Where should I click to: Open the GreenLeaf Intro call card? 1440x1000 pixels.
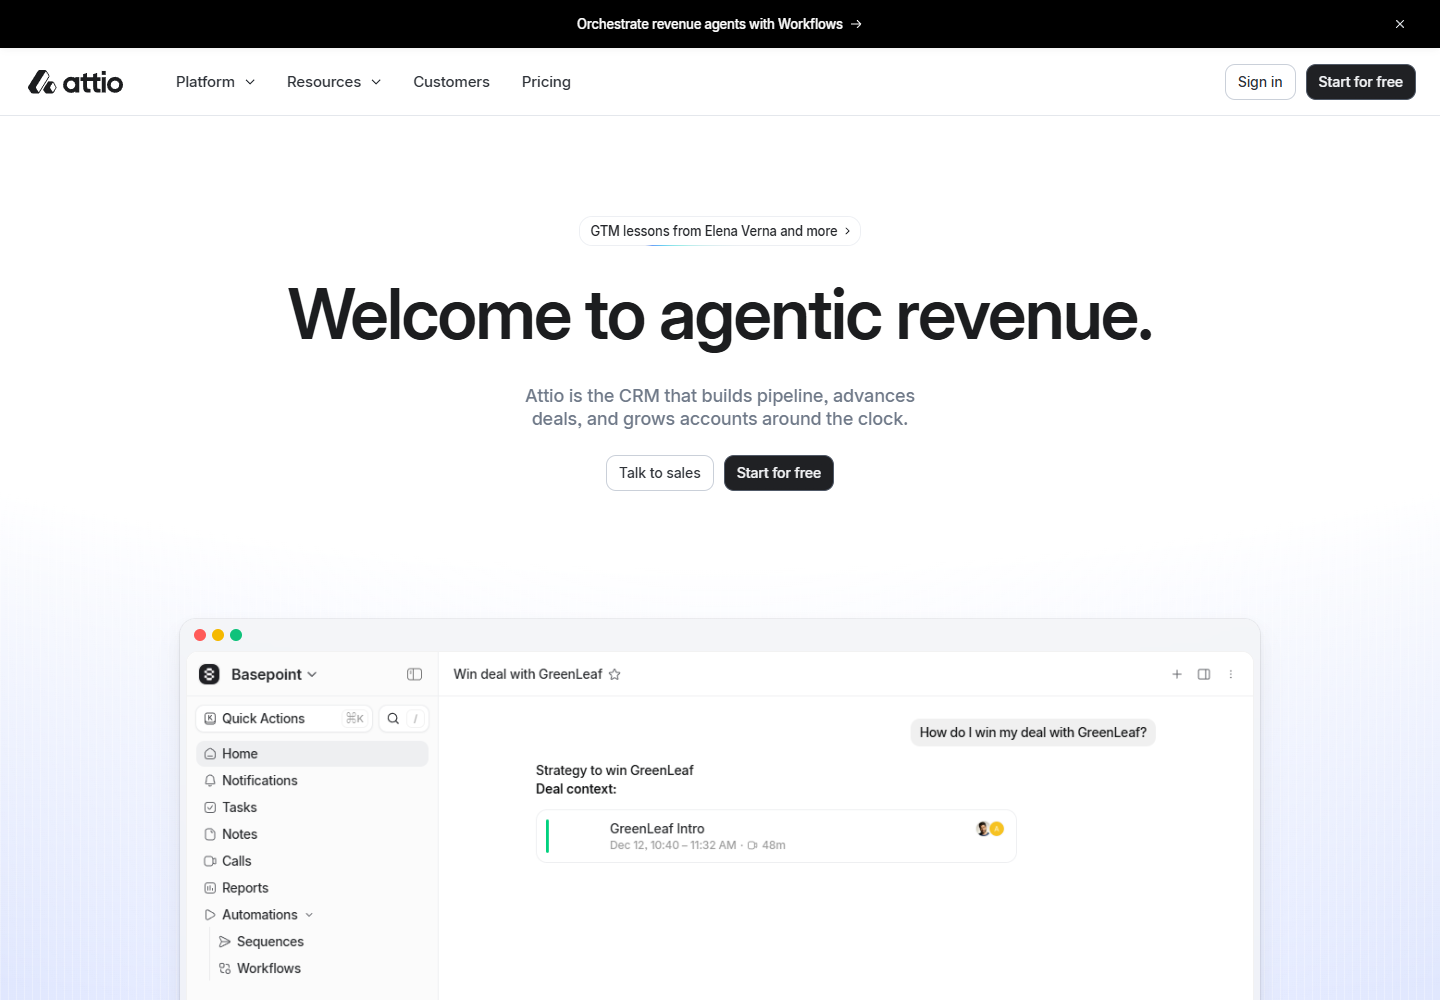pyautogui.click(x=776, y=836)
